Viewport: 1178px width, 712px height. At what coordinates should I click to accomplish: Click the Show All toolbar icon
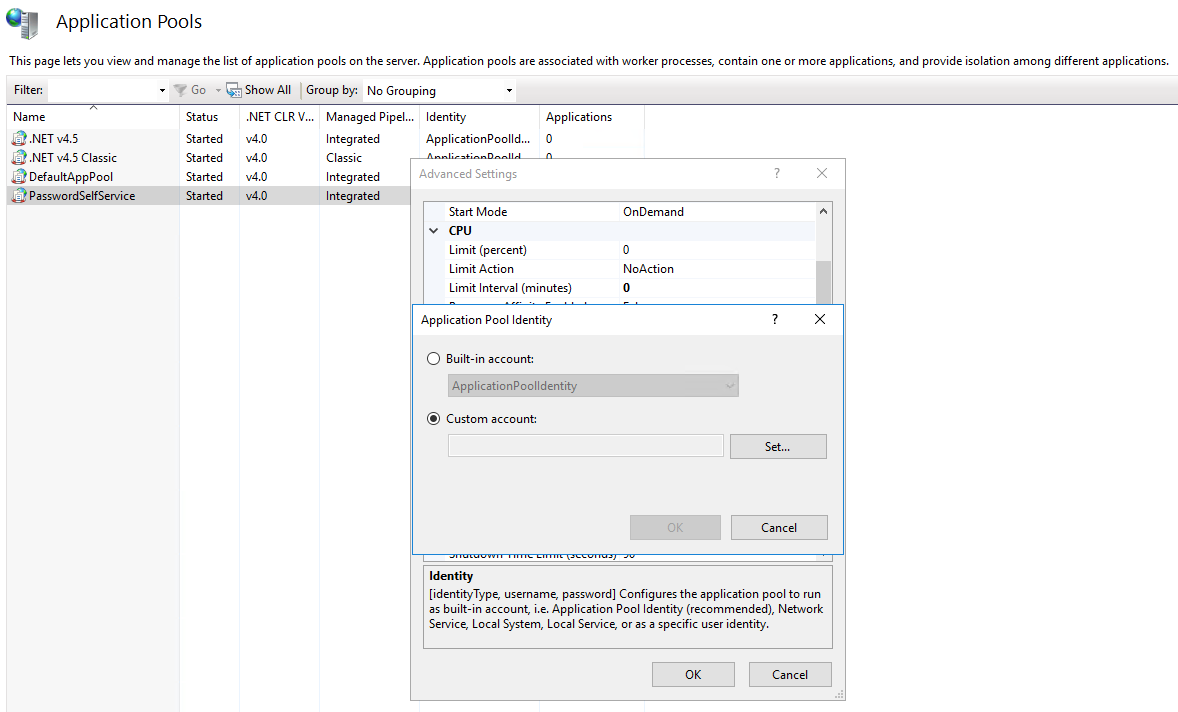pyautogui.click(x=234, y=90)
